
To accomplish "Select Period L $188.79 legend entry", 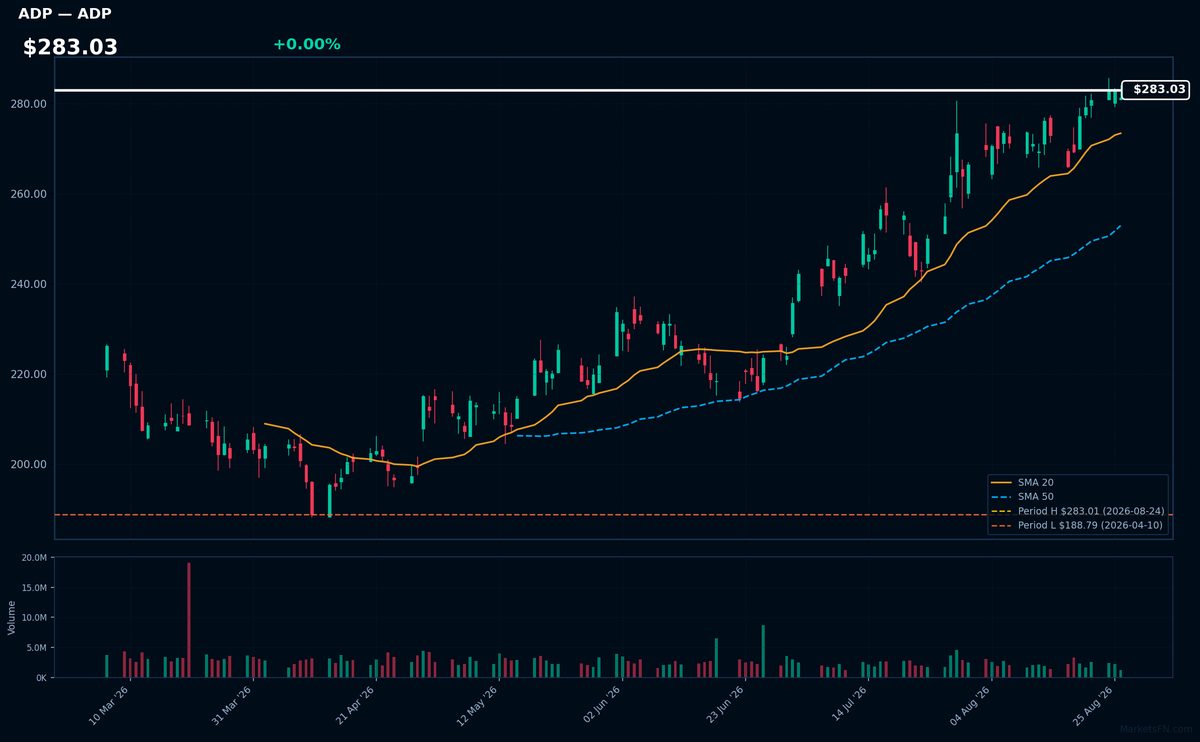I will [1078, 524].
